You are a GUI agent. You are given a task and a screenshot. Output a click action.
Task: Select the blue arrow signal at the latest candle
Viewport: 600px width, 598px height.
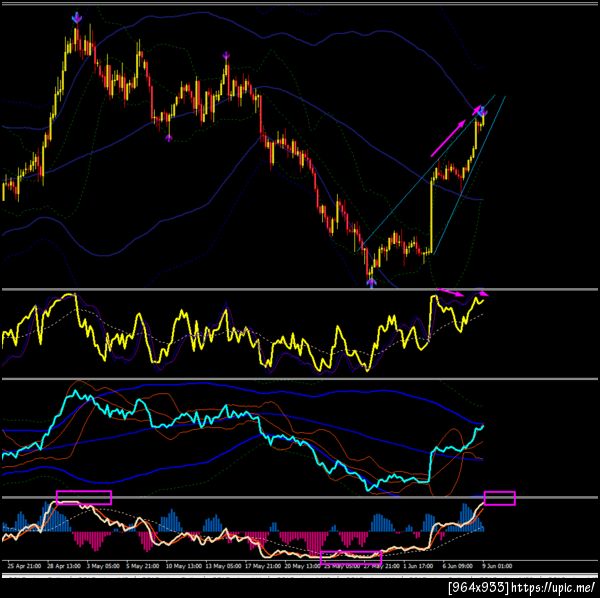click(483, 112)
